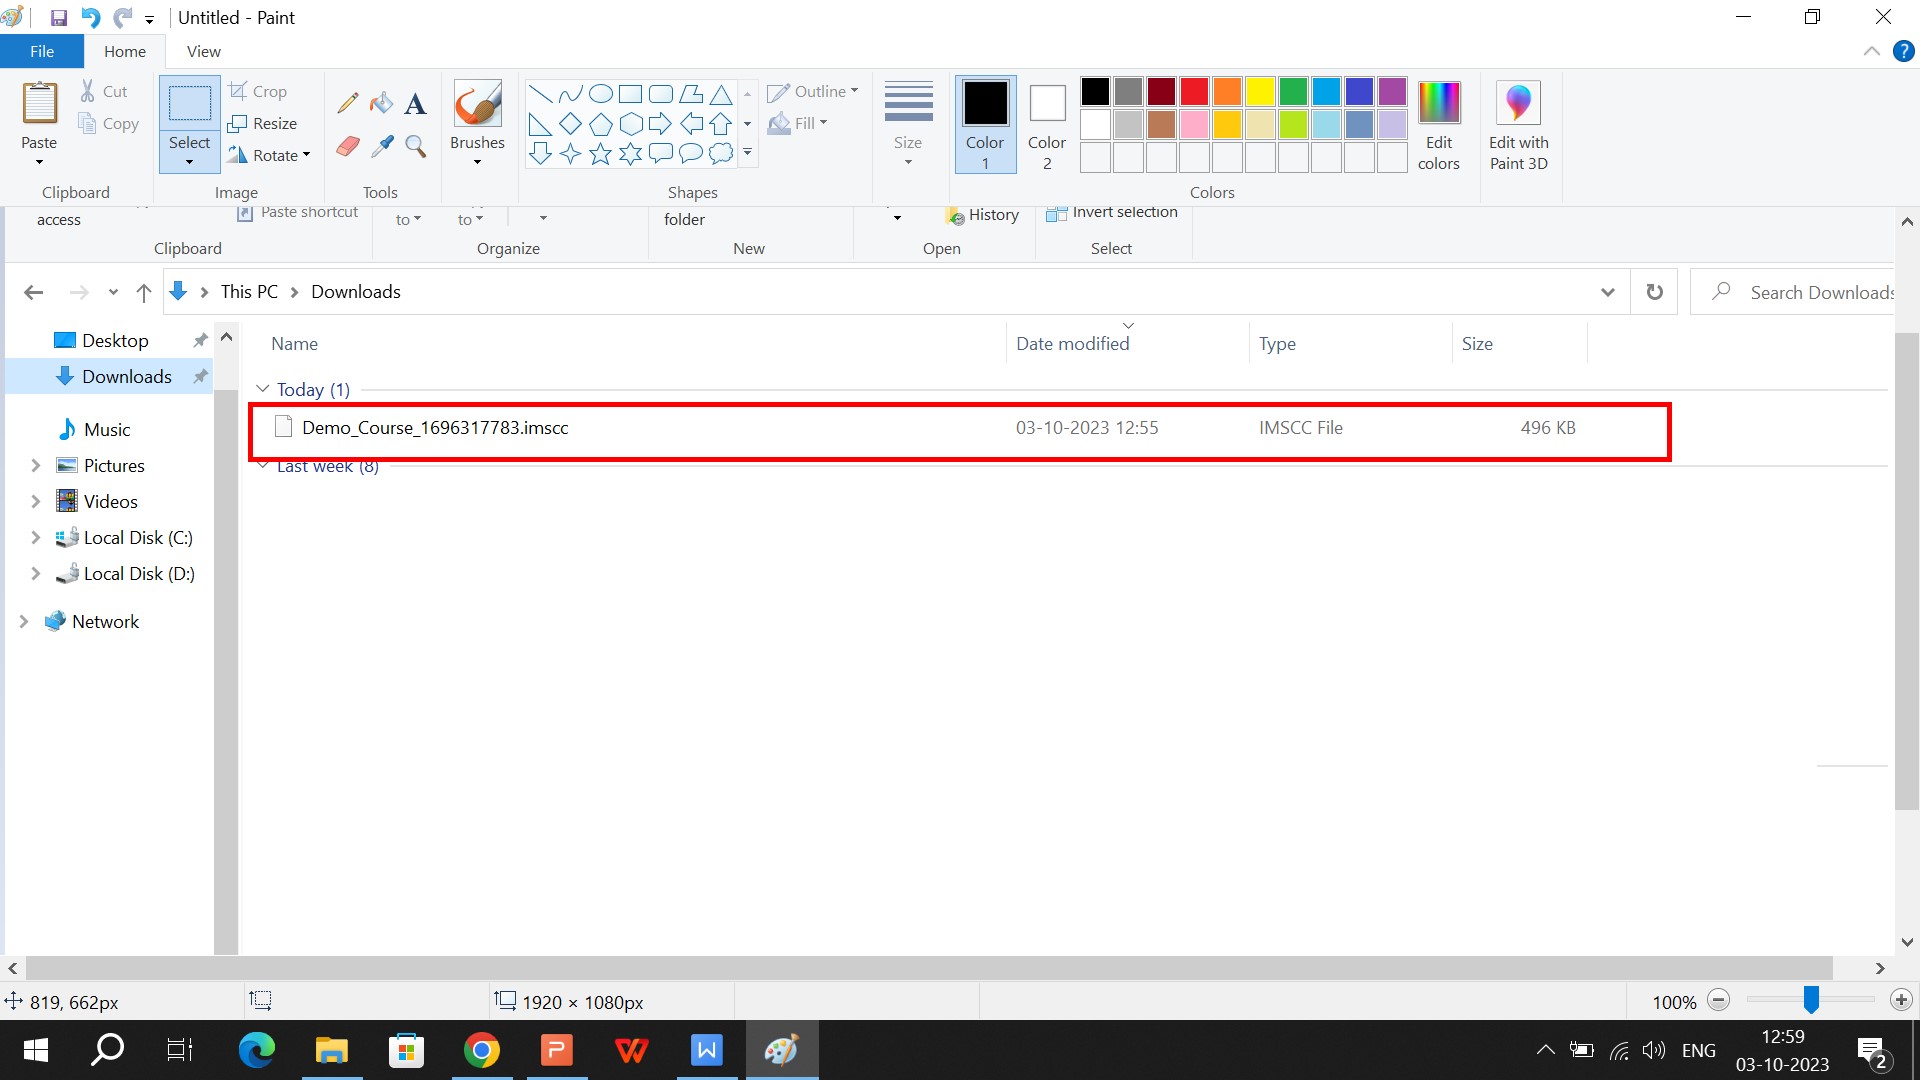Open the Rotate dropdown
This screenshot has height=1080, width=1920.
click(x=269, y=155)
